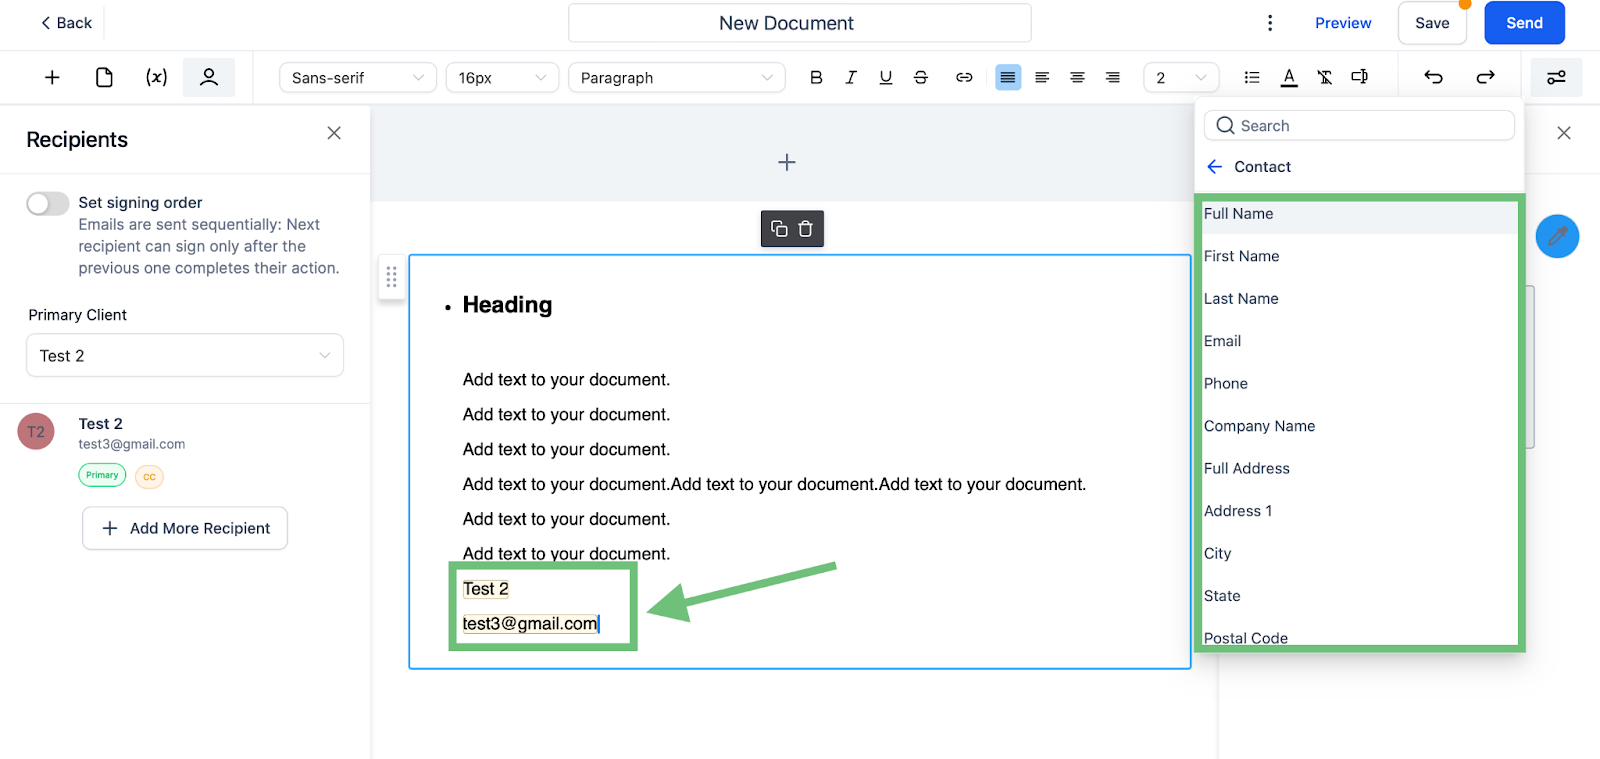The height and width of the screenshot is (759, 1600).
Task: Send the document
Action: pyautogui.click(x=1524, y=23)
